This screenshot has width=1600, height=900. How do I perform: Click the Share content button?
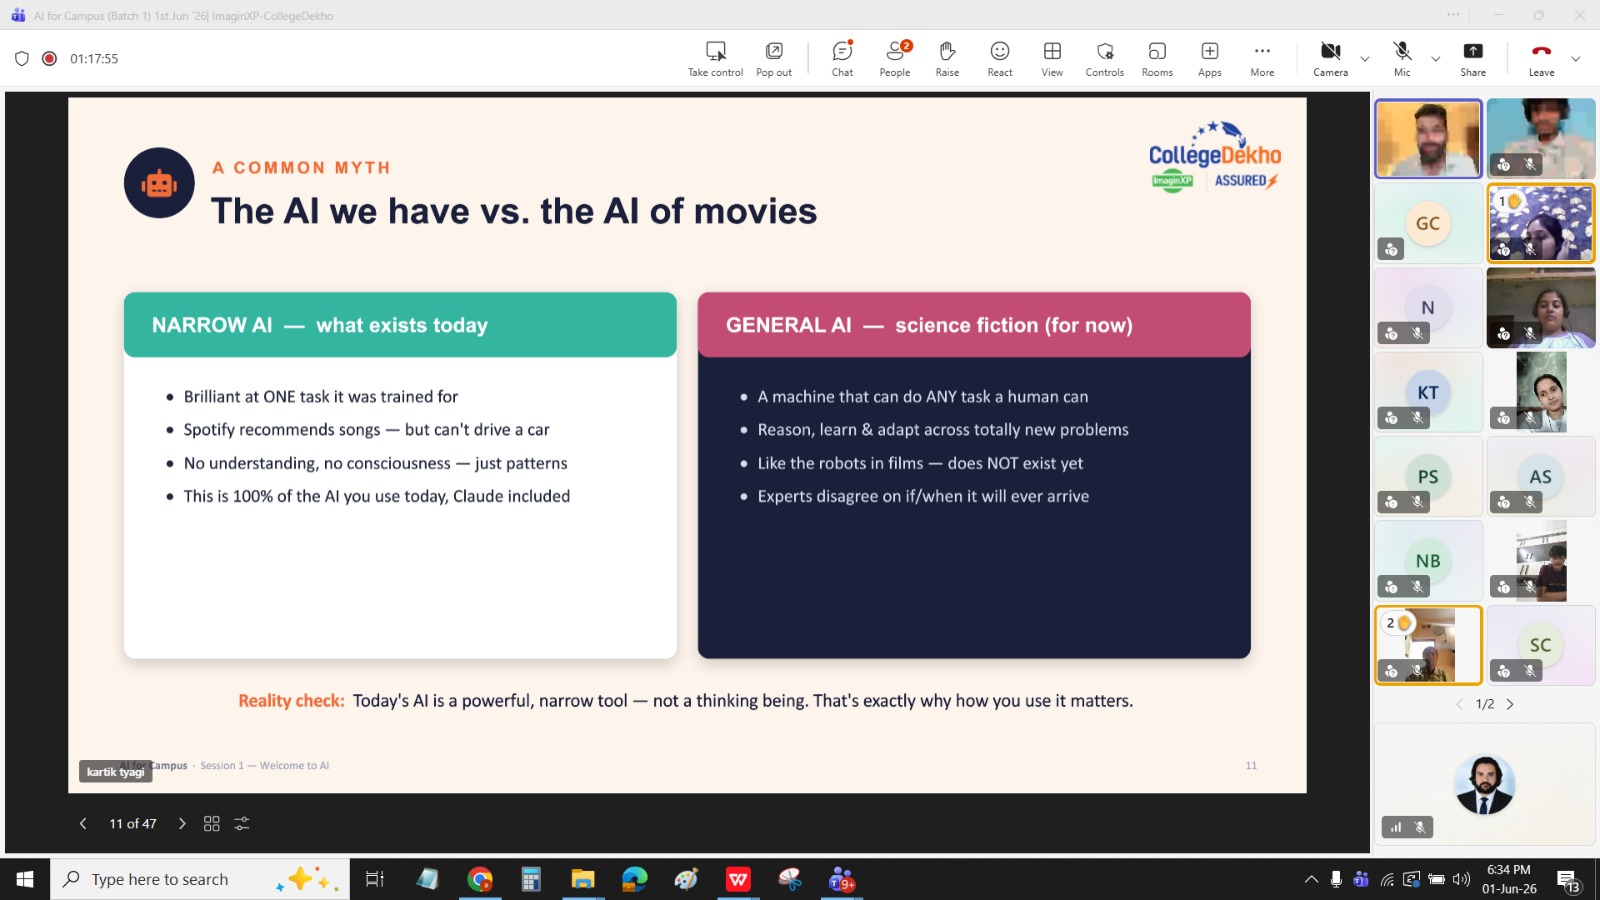(x=1473, y=59)
